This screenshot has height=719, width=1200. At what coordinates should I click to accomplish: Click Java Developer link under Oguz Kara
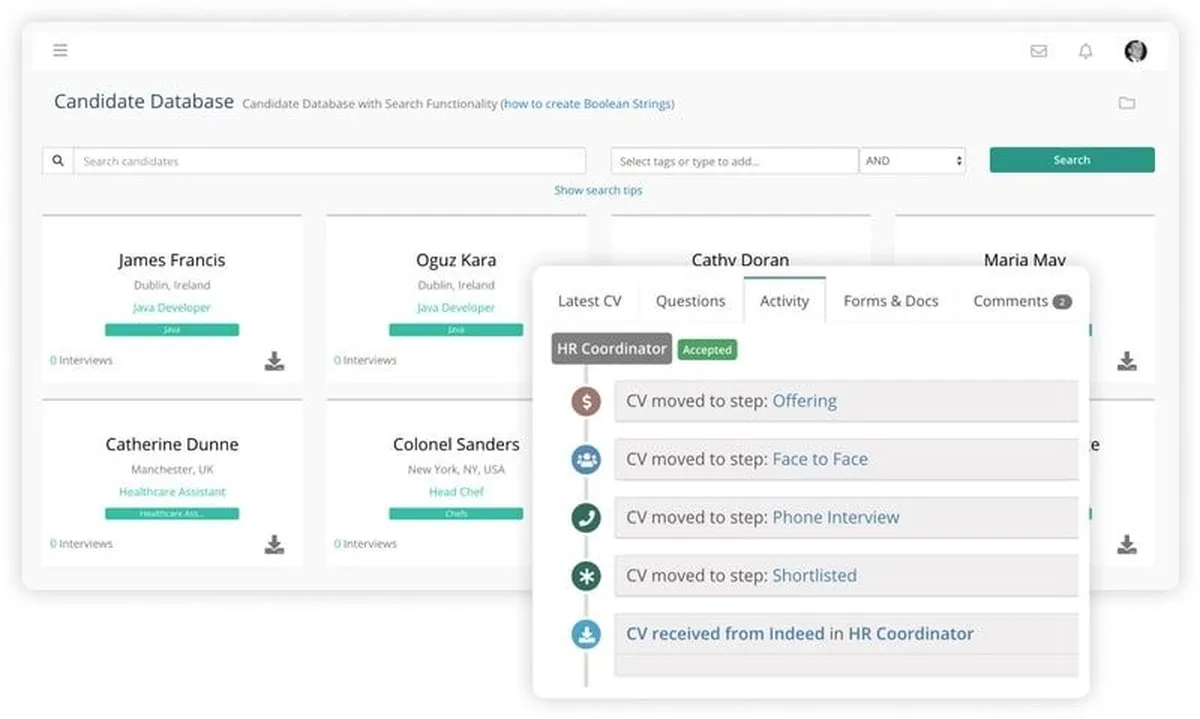click(x=456, y=308)
